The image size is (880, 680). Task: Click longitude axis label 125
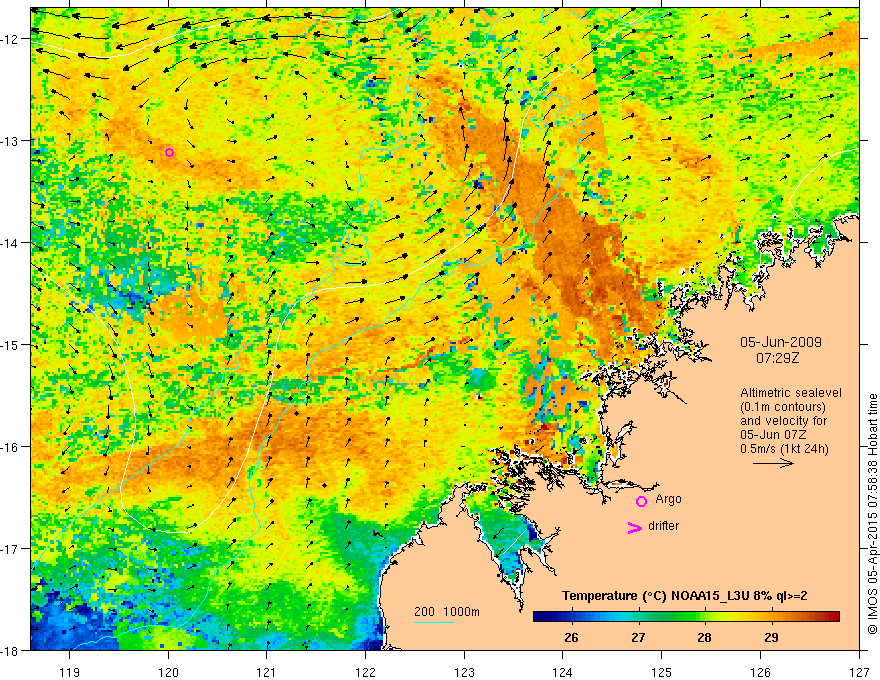click(661, 672)
